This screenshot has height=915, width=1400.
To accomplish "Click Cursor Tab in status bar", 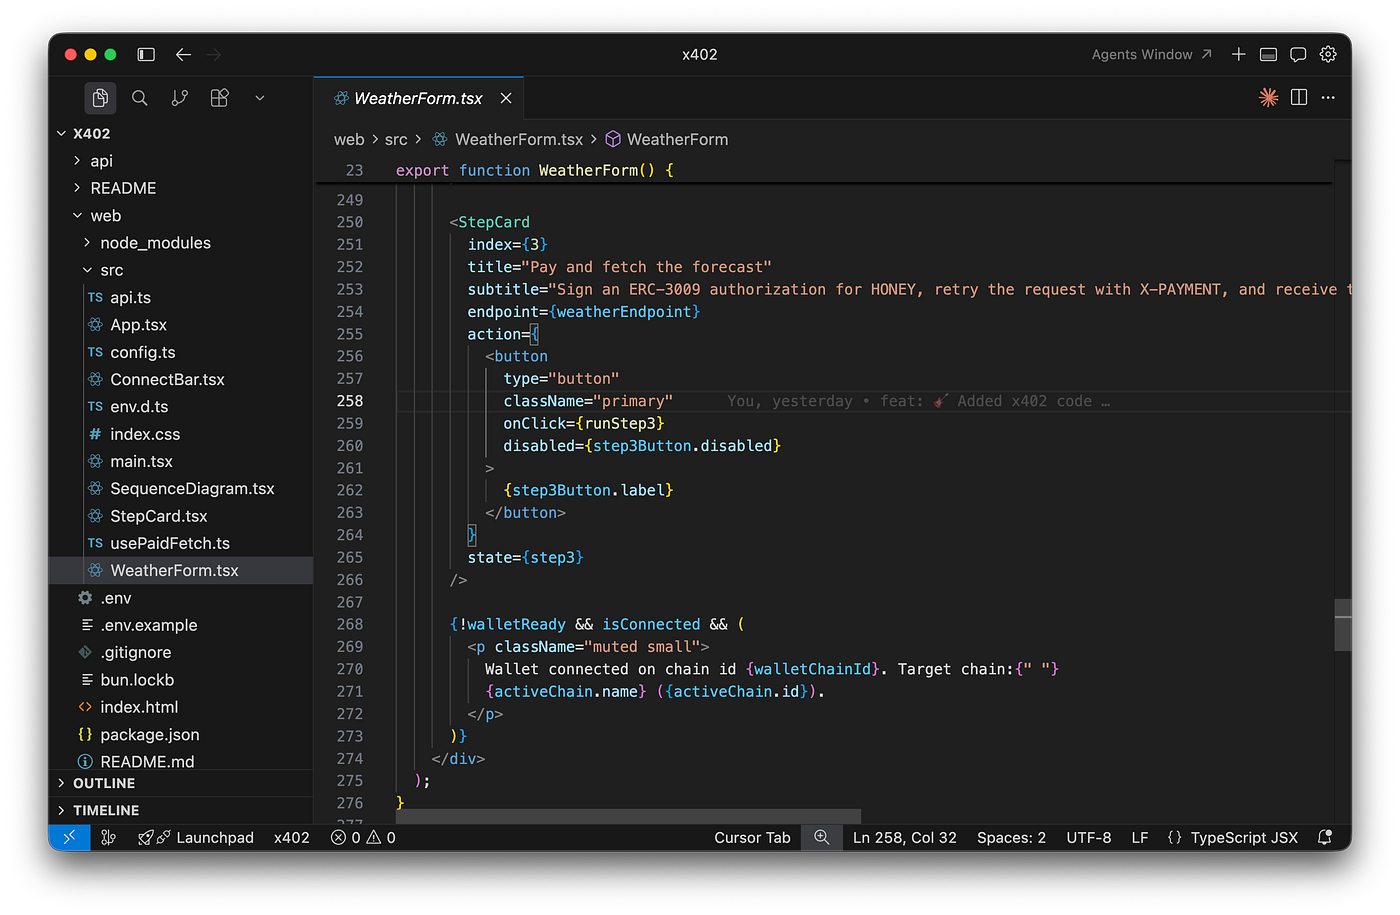I will click(752, 837).
